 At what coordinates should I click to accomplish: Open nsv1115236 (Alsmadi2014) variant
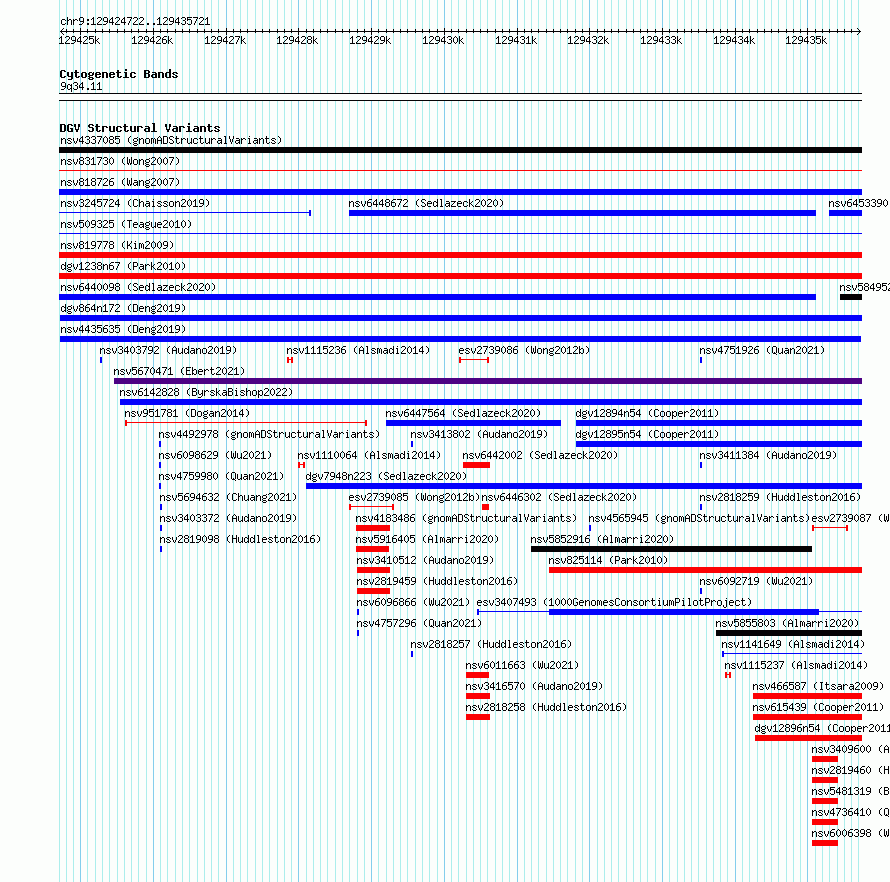pos(358,350)
